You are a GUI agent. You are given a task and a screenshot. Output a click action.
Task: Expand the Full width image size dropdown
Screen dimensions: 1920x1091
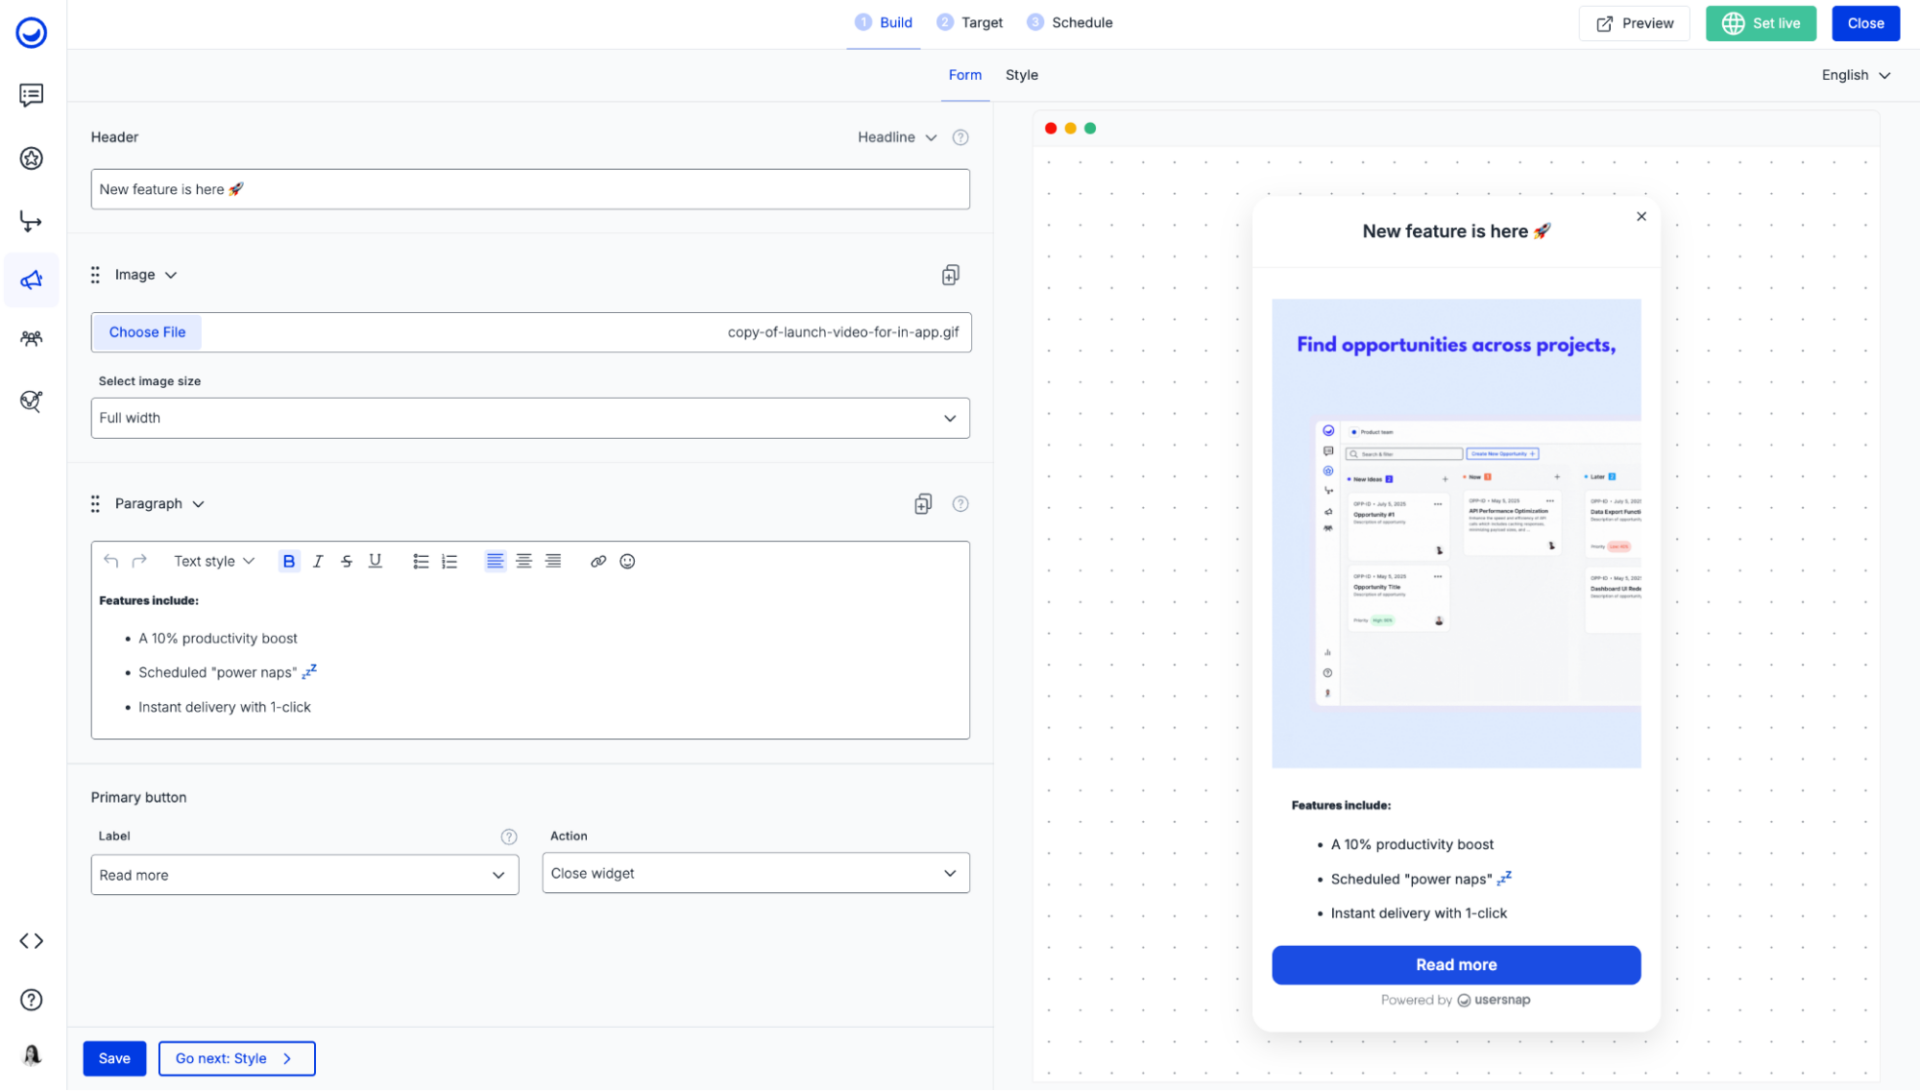(x=530, y=418)
